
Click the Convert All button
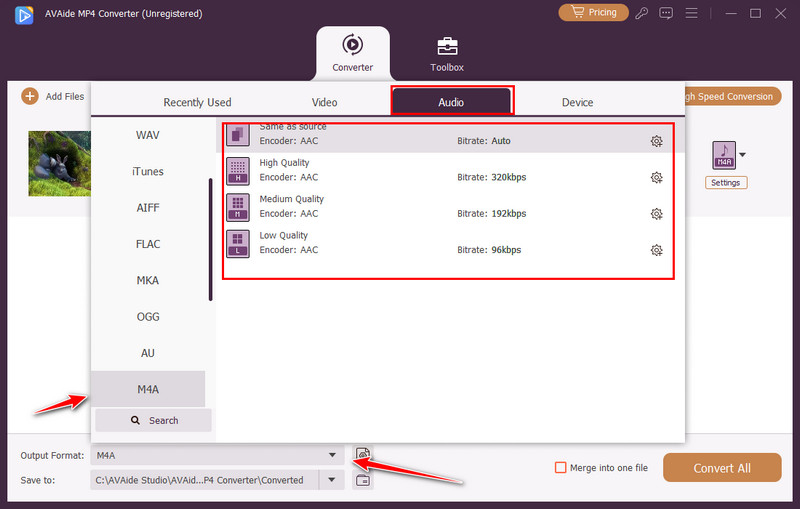pyautogui.click(x=722, y=468)
